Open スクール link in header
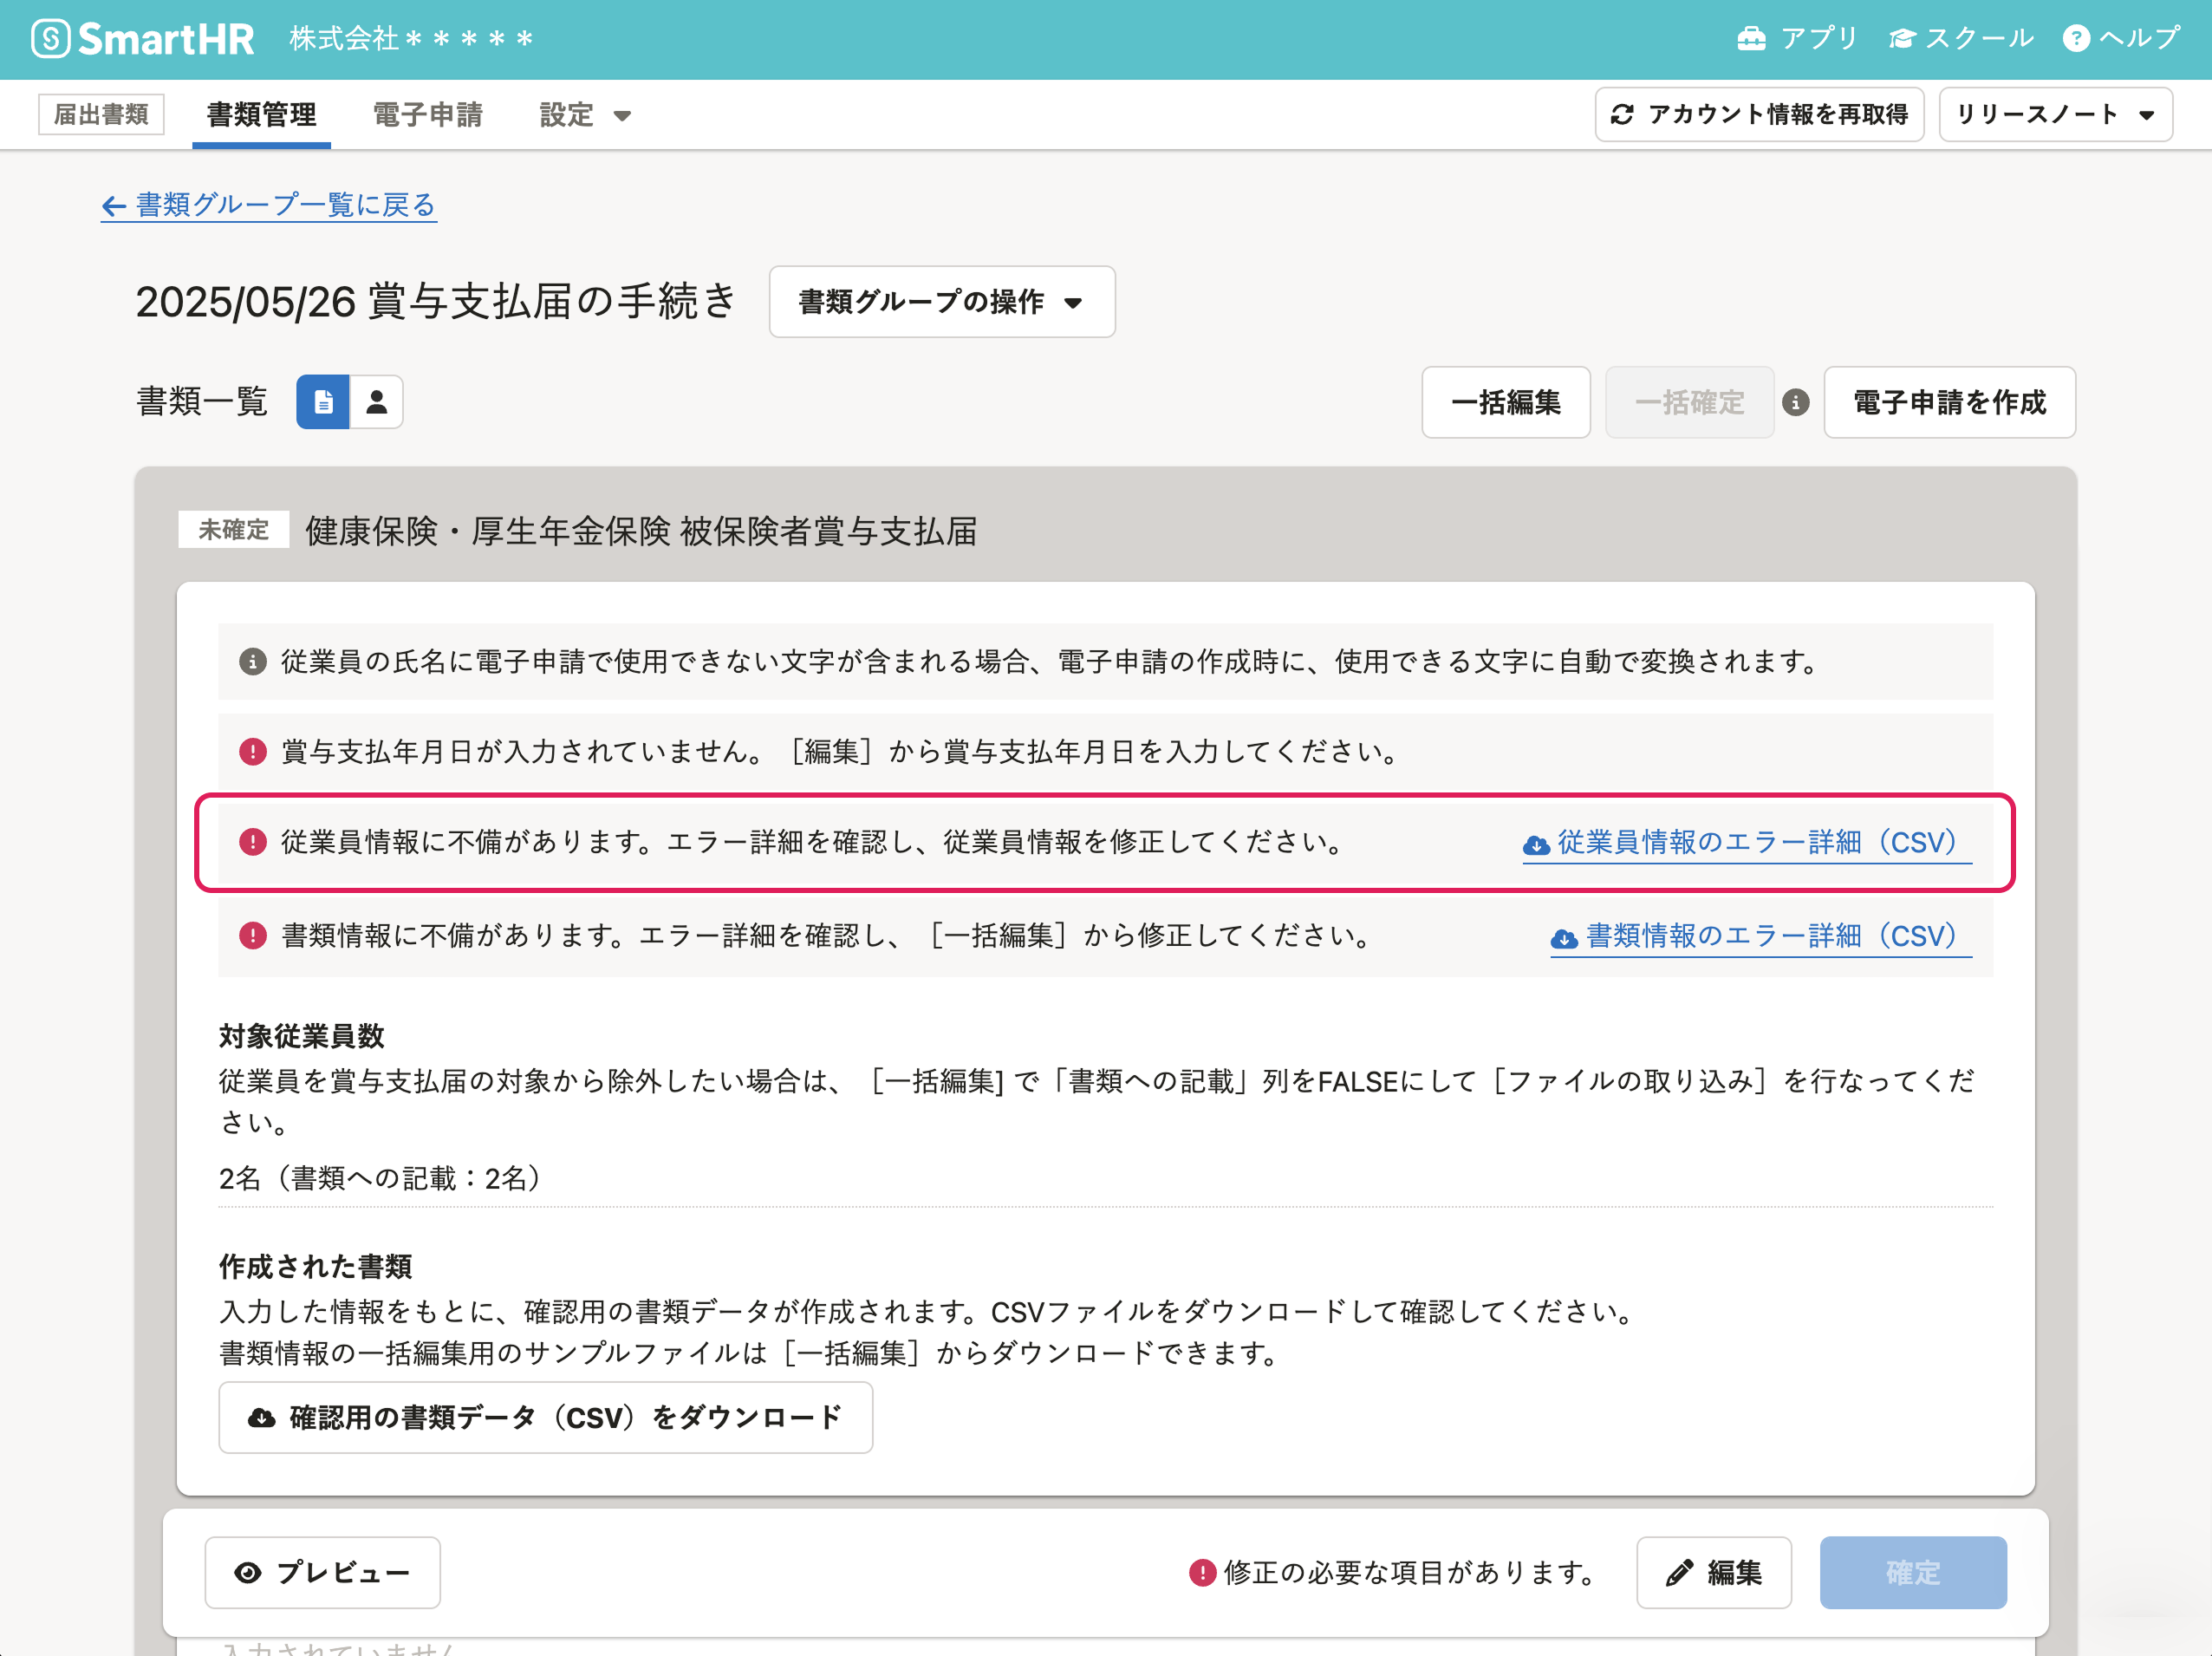 [x=1961, y=39]
